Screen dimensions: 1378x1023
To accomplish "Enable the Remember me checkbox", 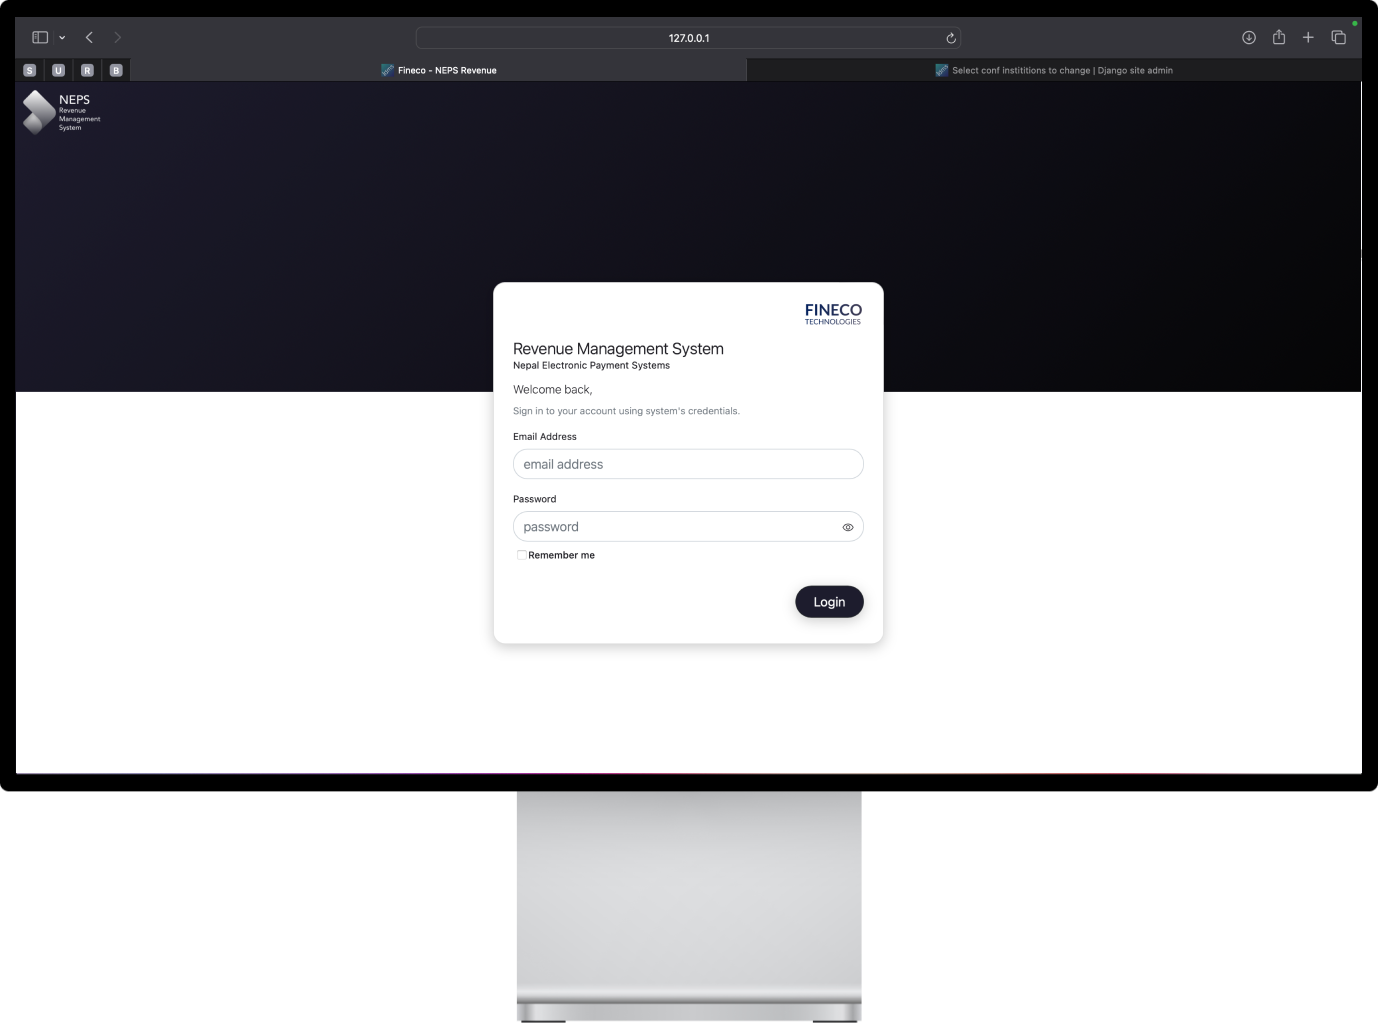I will (521, 554).
